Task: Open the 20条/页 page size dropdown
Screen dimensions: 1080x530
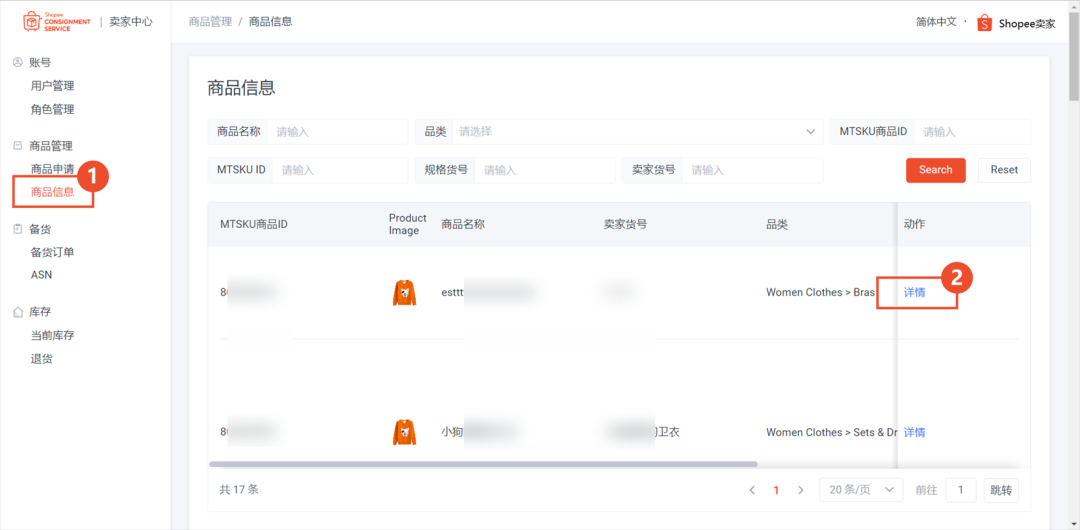Action: (x=860, y=490)
